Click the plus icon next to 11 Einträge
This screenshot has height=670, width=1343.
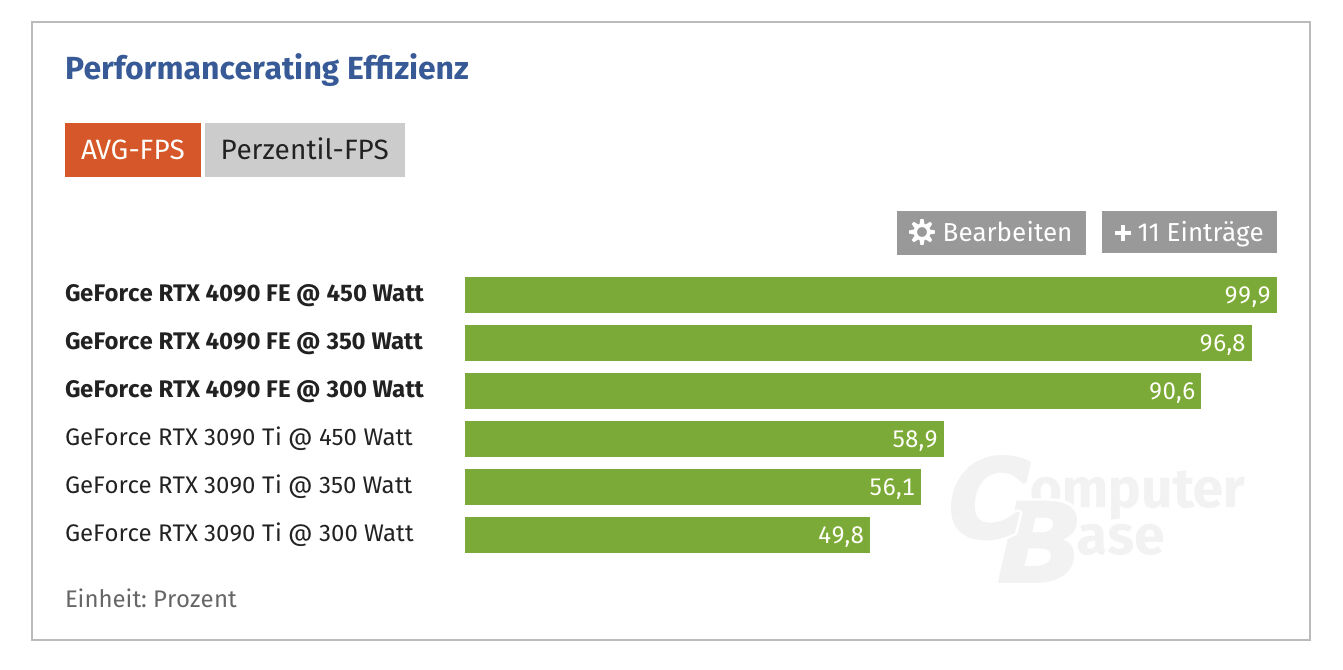(x=1122, y=233)
